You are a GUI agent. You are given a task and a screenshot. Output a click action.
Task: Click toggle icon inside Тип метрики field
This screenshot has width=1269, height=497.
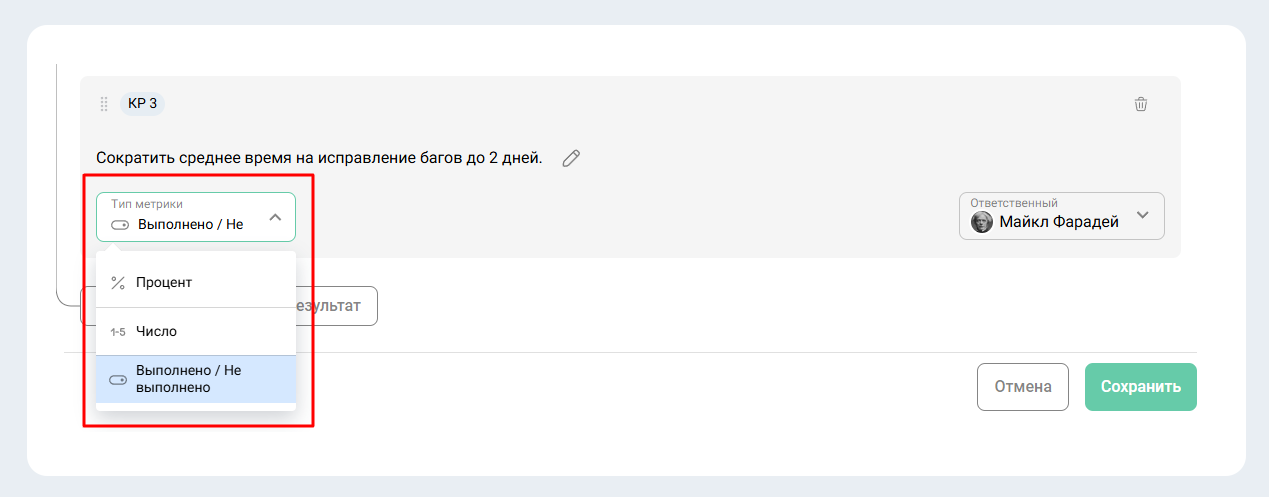pos(120,225)
